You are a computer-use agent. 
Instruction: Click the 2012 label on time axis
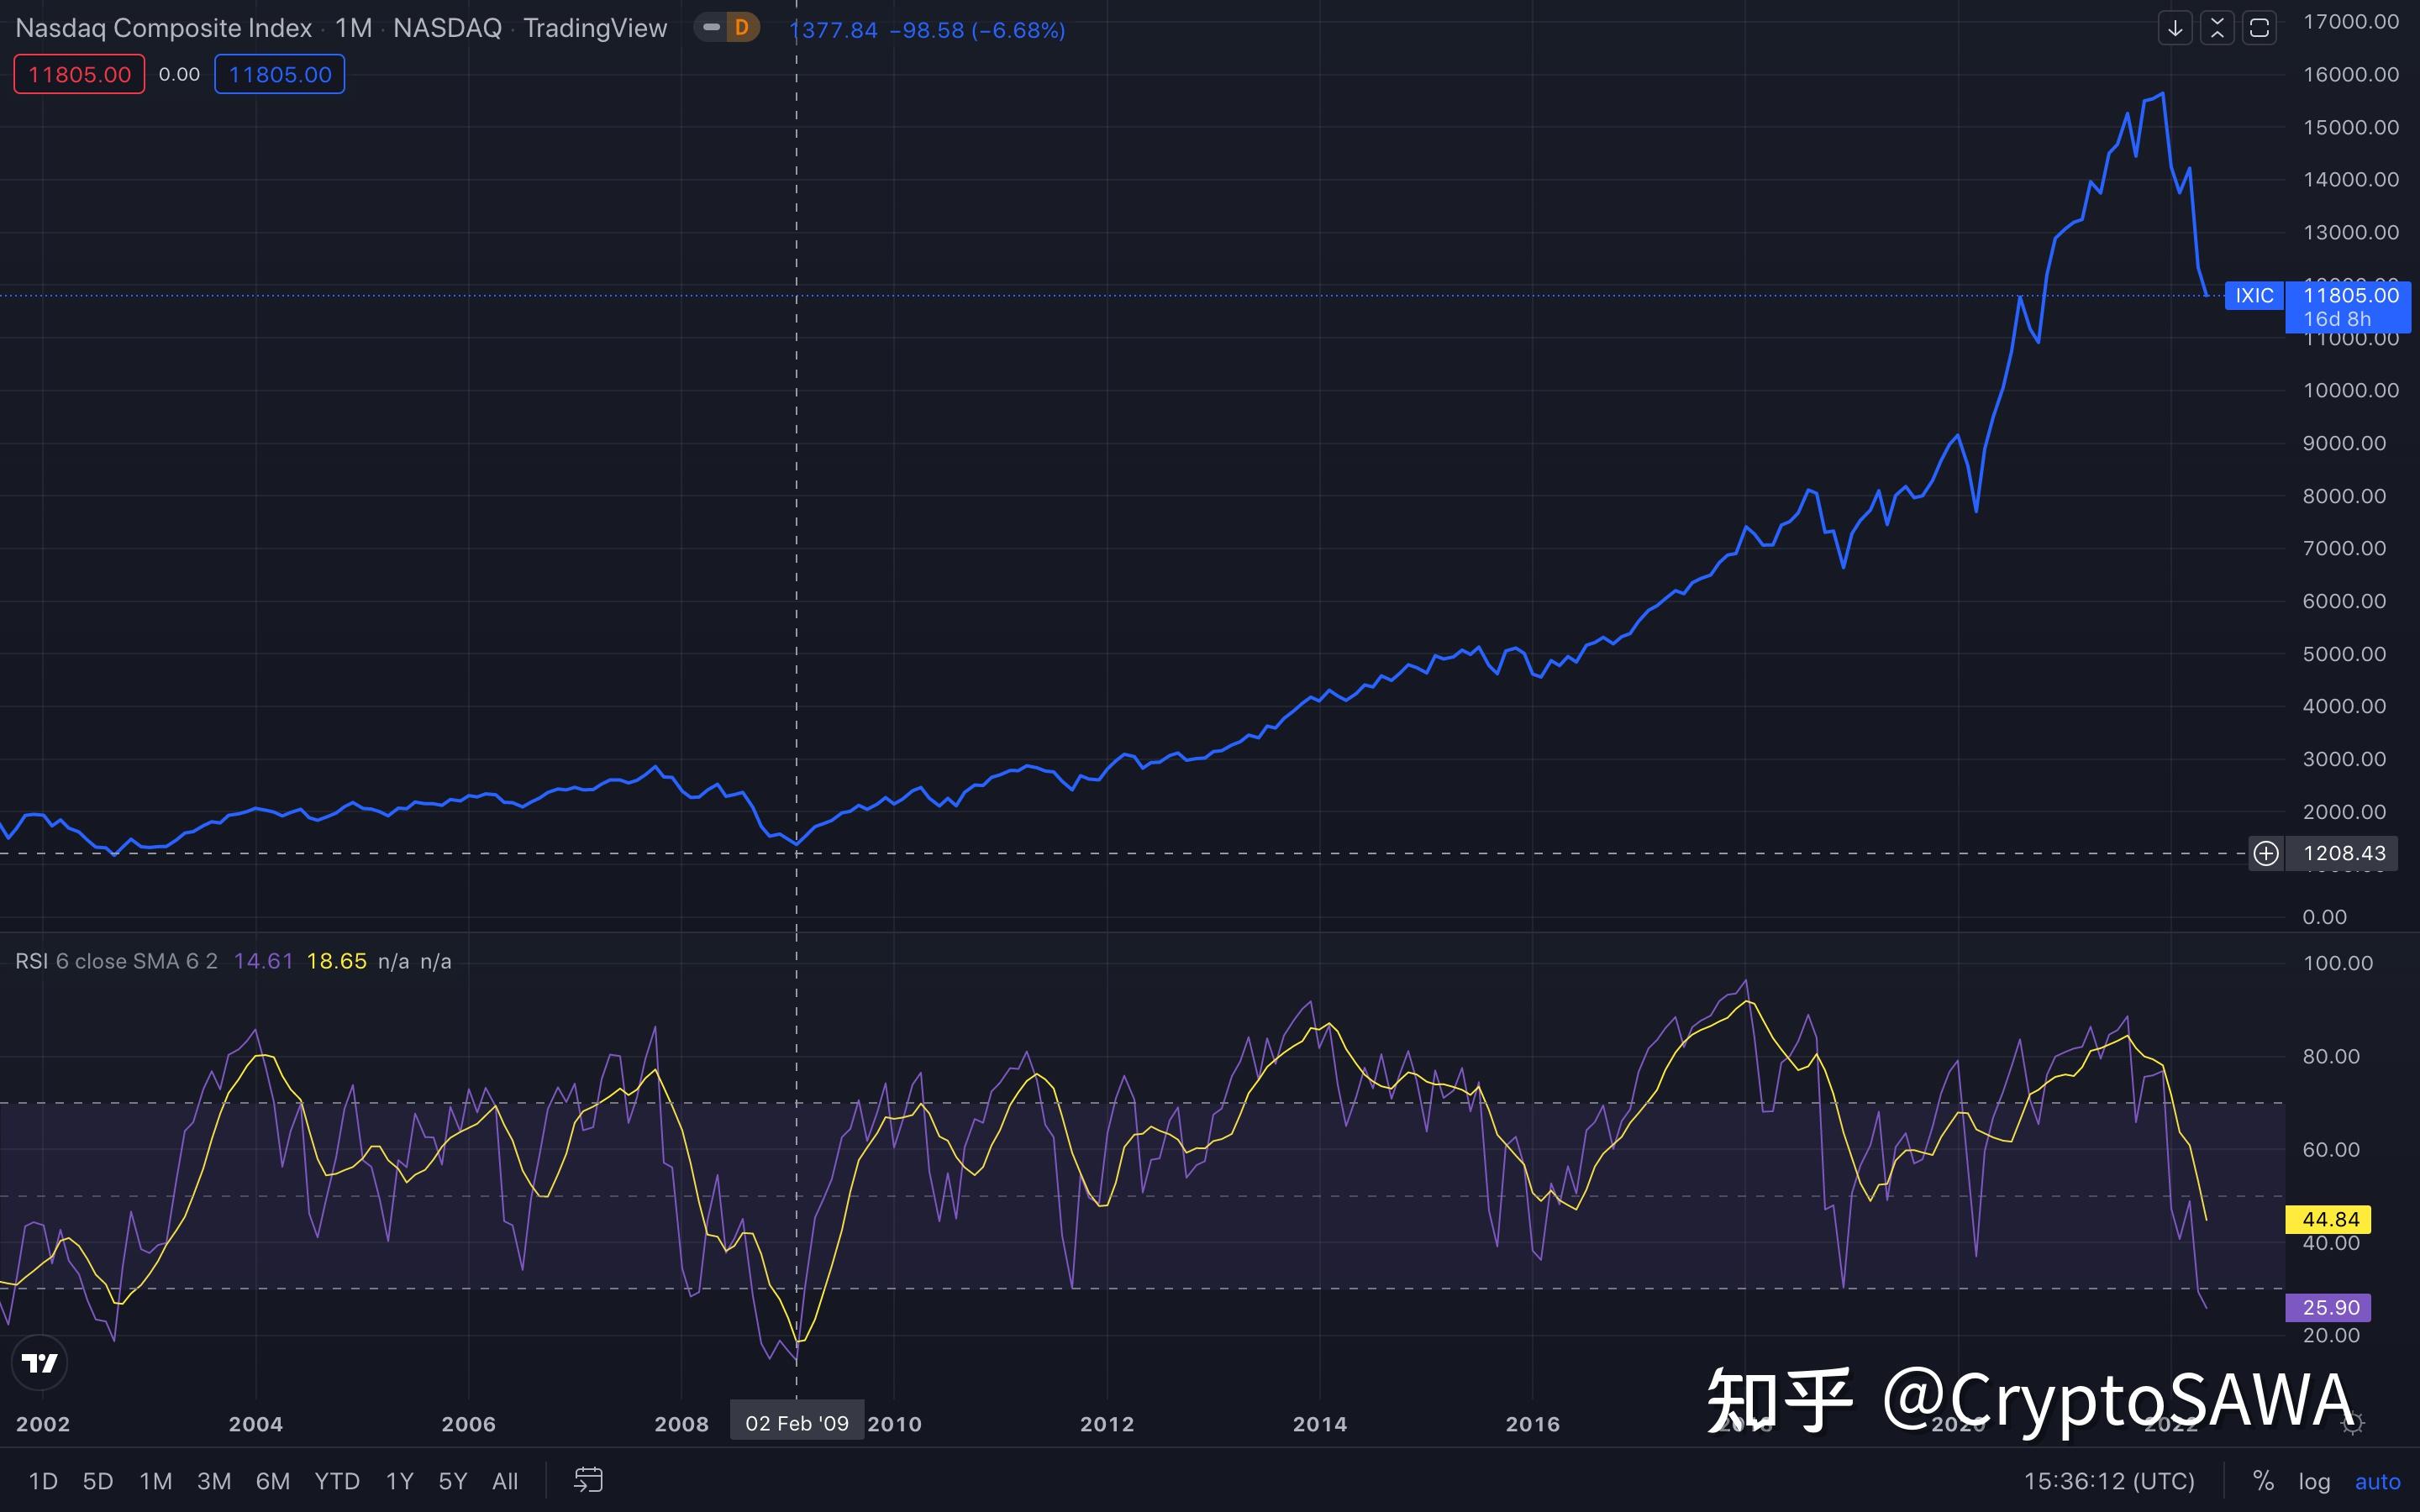[x=1107, y=1423]
